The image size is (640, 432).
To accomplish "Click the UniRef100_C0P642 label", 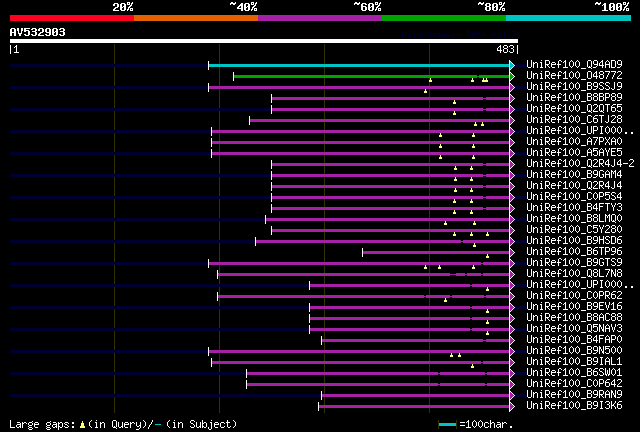I will click(574, 383).
